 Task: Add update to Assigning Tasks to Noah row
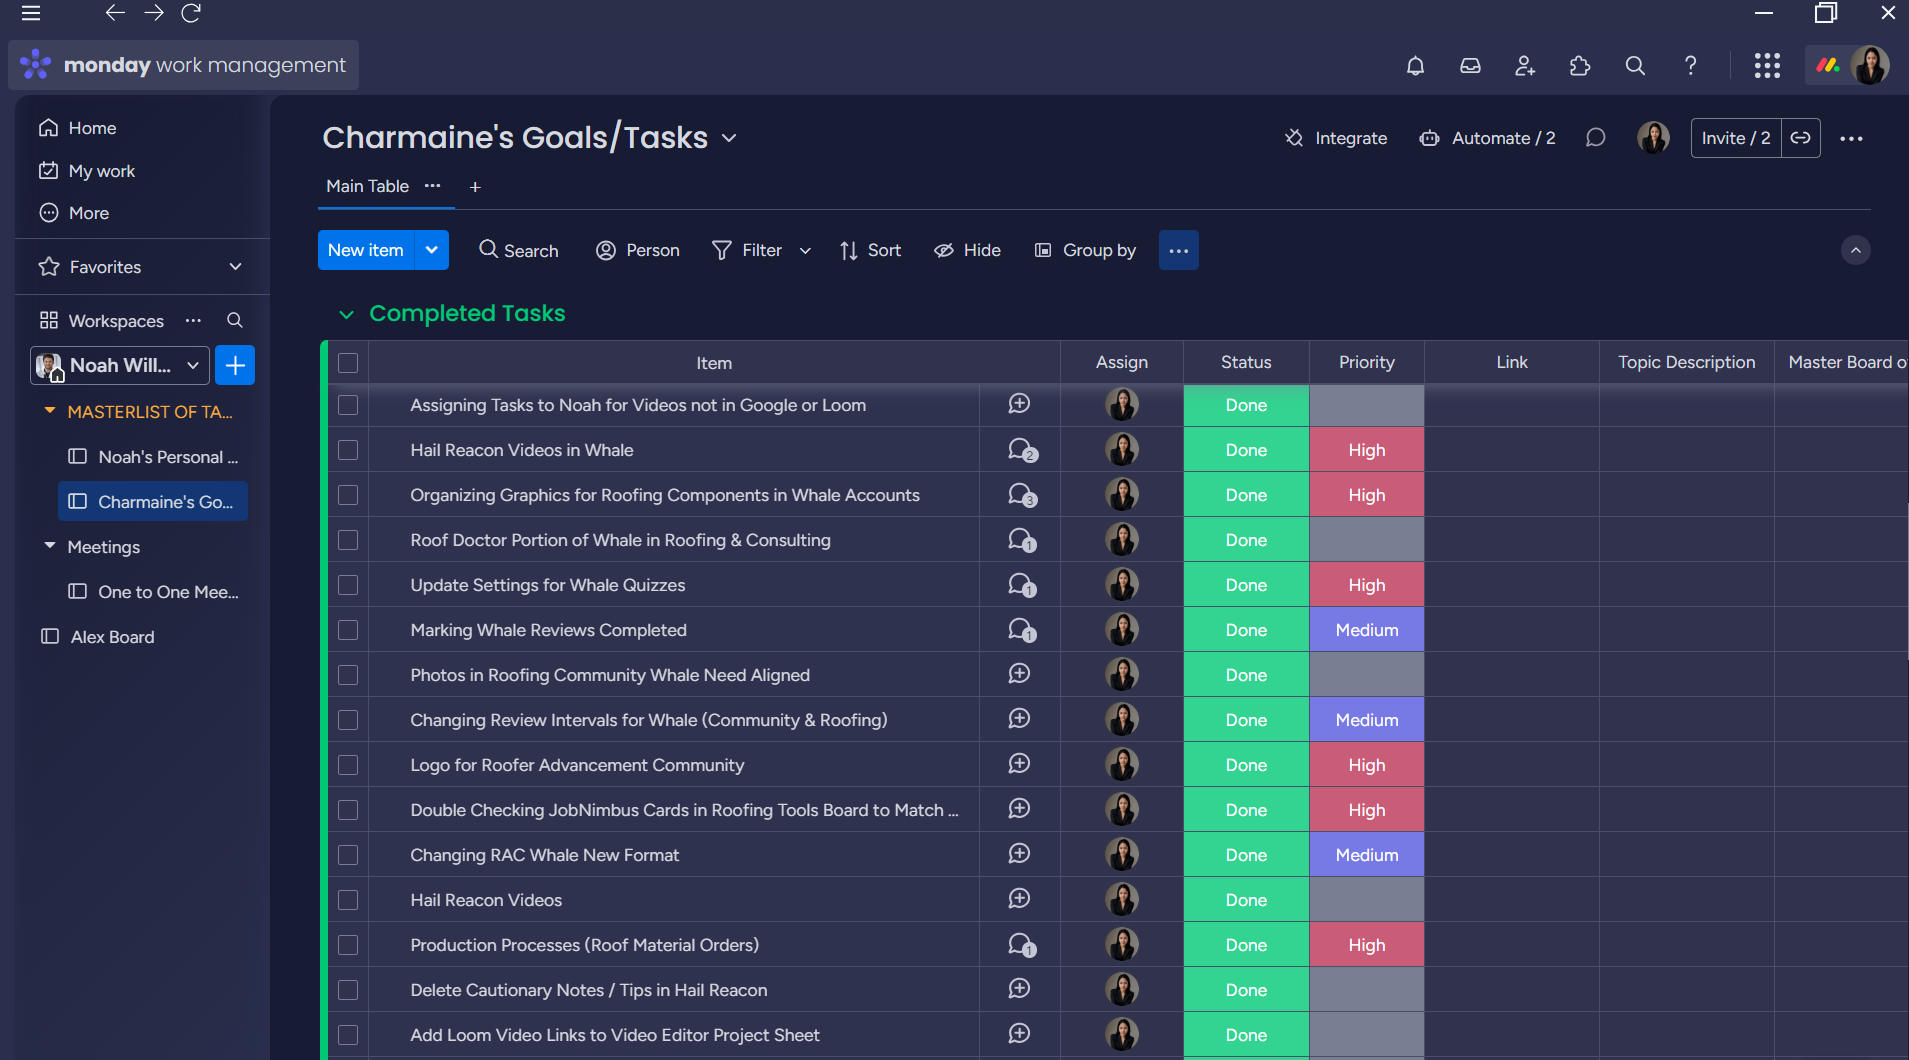pos(1019,404)
